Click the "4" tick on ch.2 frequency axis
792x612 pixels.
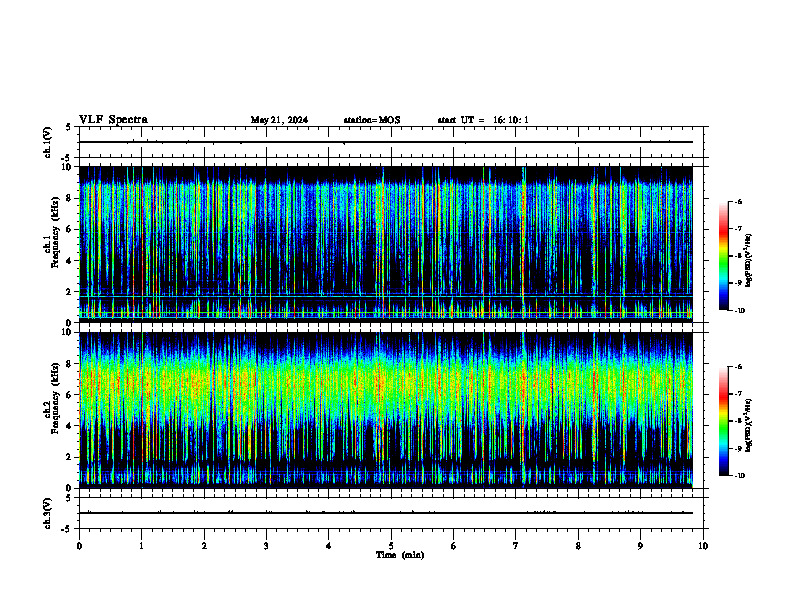[70, 426]
